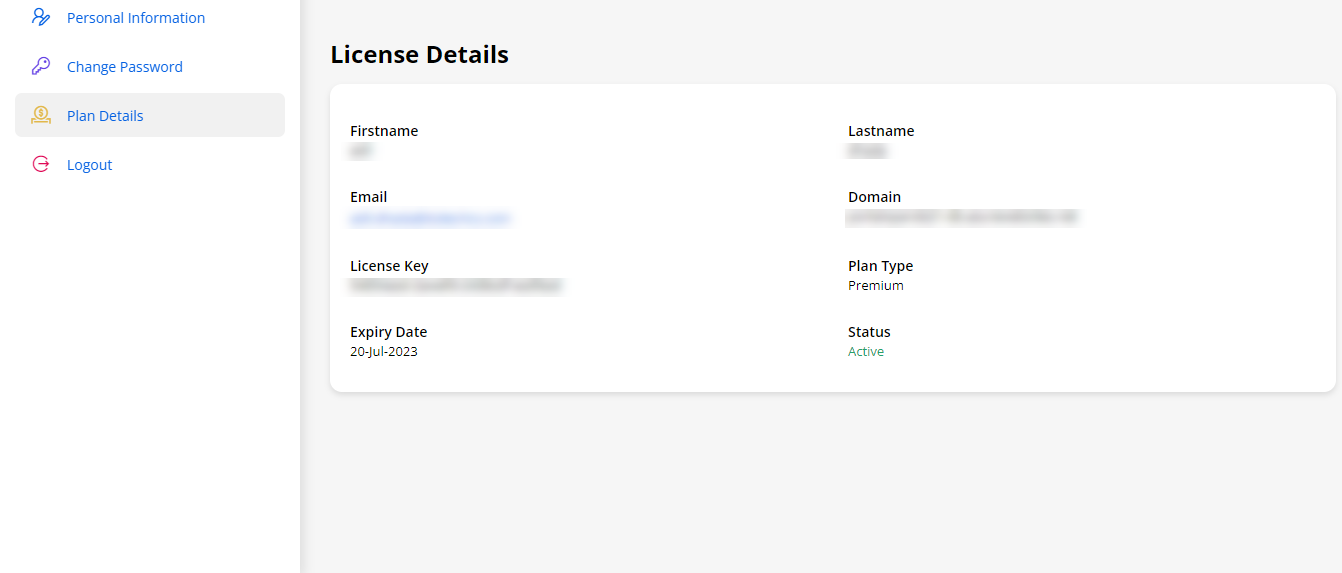Go to Change Password menu label

(x=125, y=67)
